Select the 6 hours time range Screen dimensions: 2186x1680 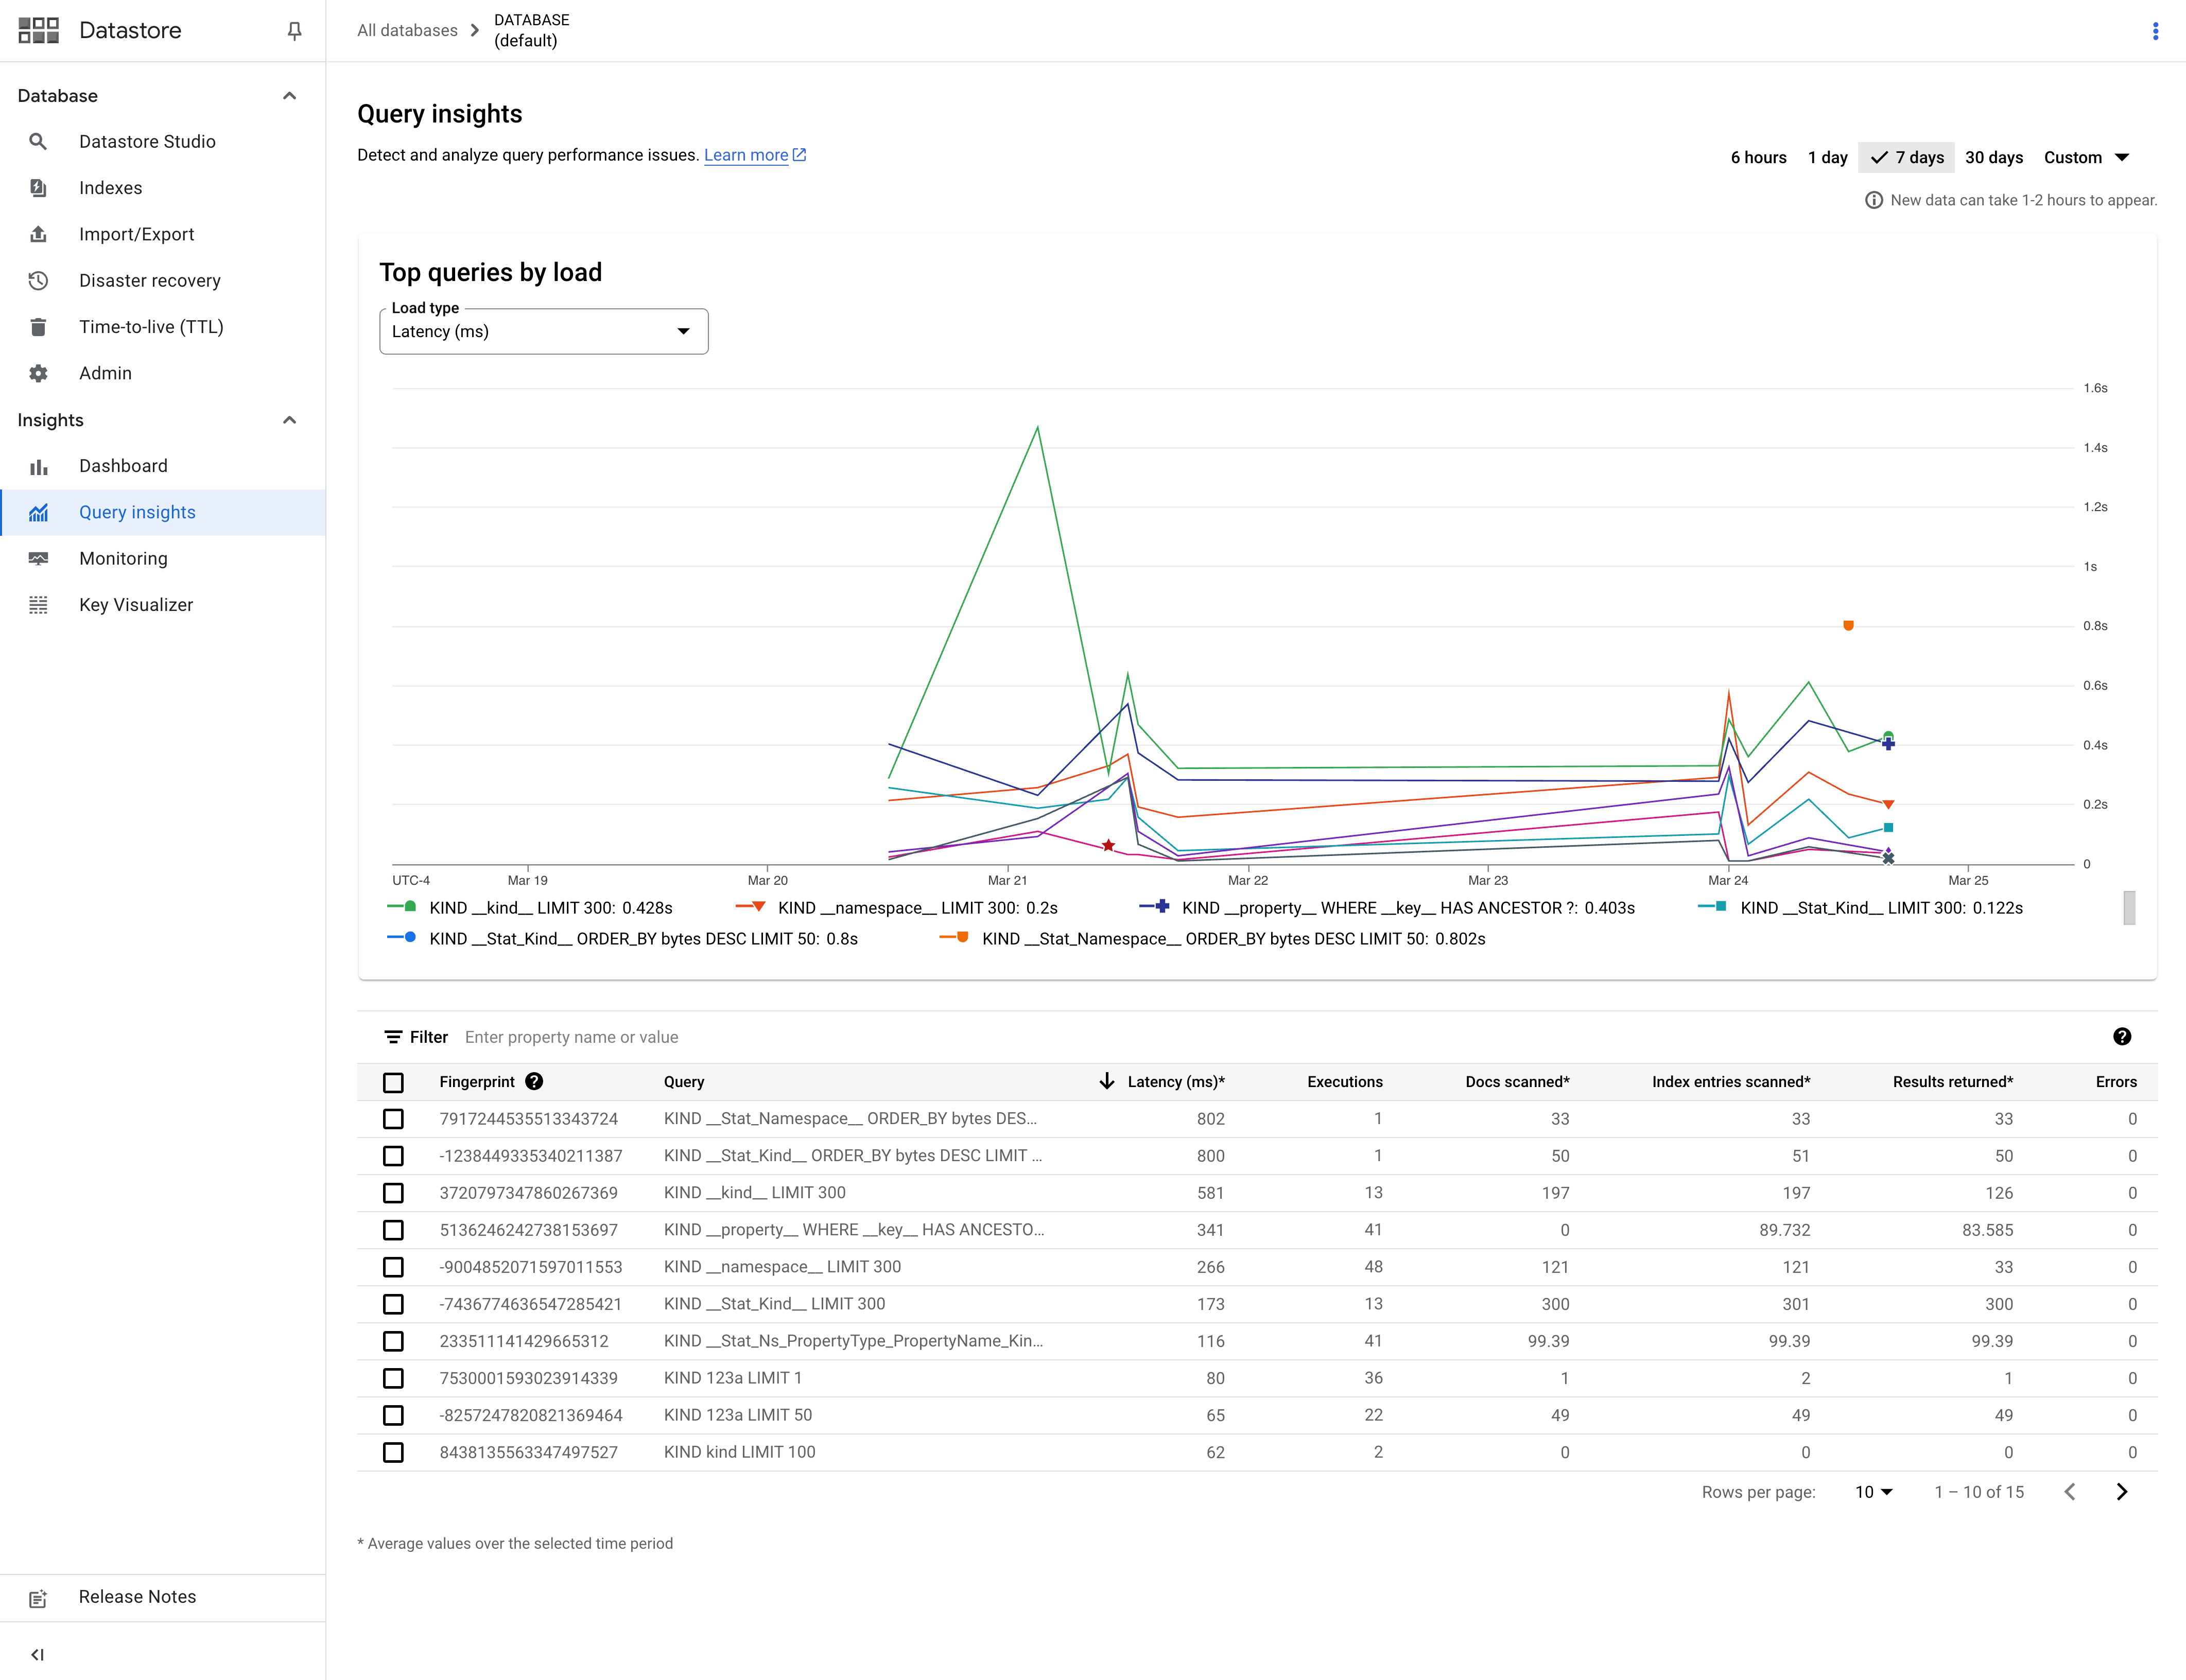1758,157
